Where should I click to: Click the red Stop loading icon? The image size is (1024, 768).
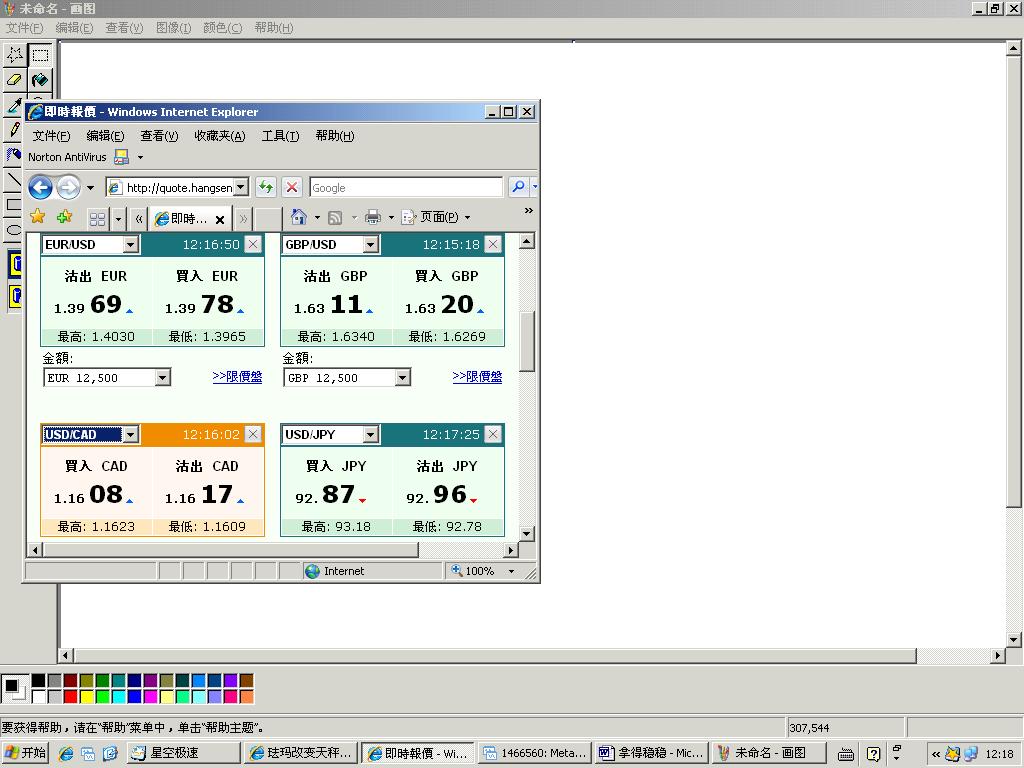click(x=291, y=187)
